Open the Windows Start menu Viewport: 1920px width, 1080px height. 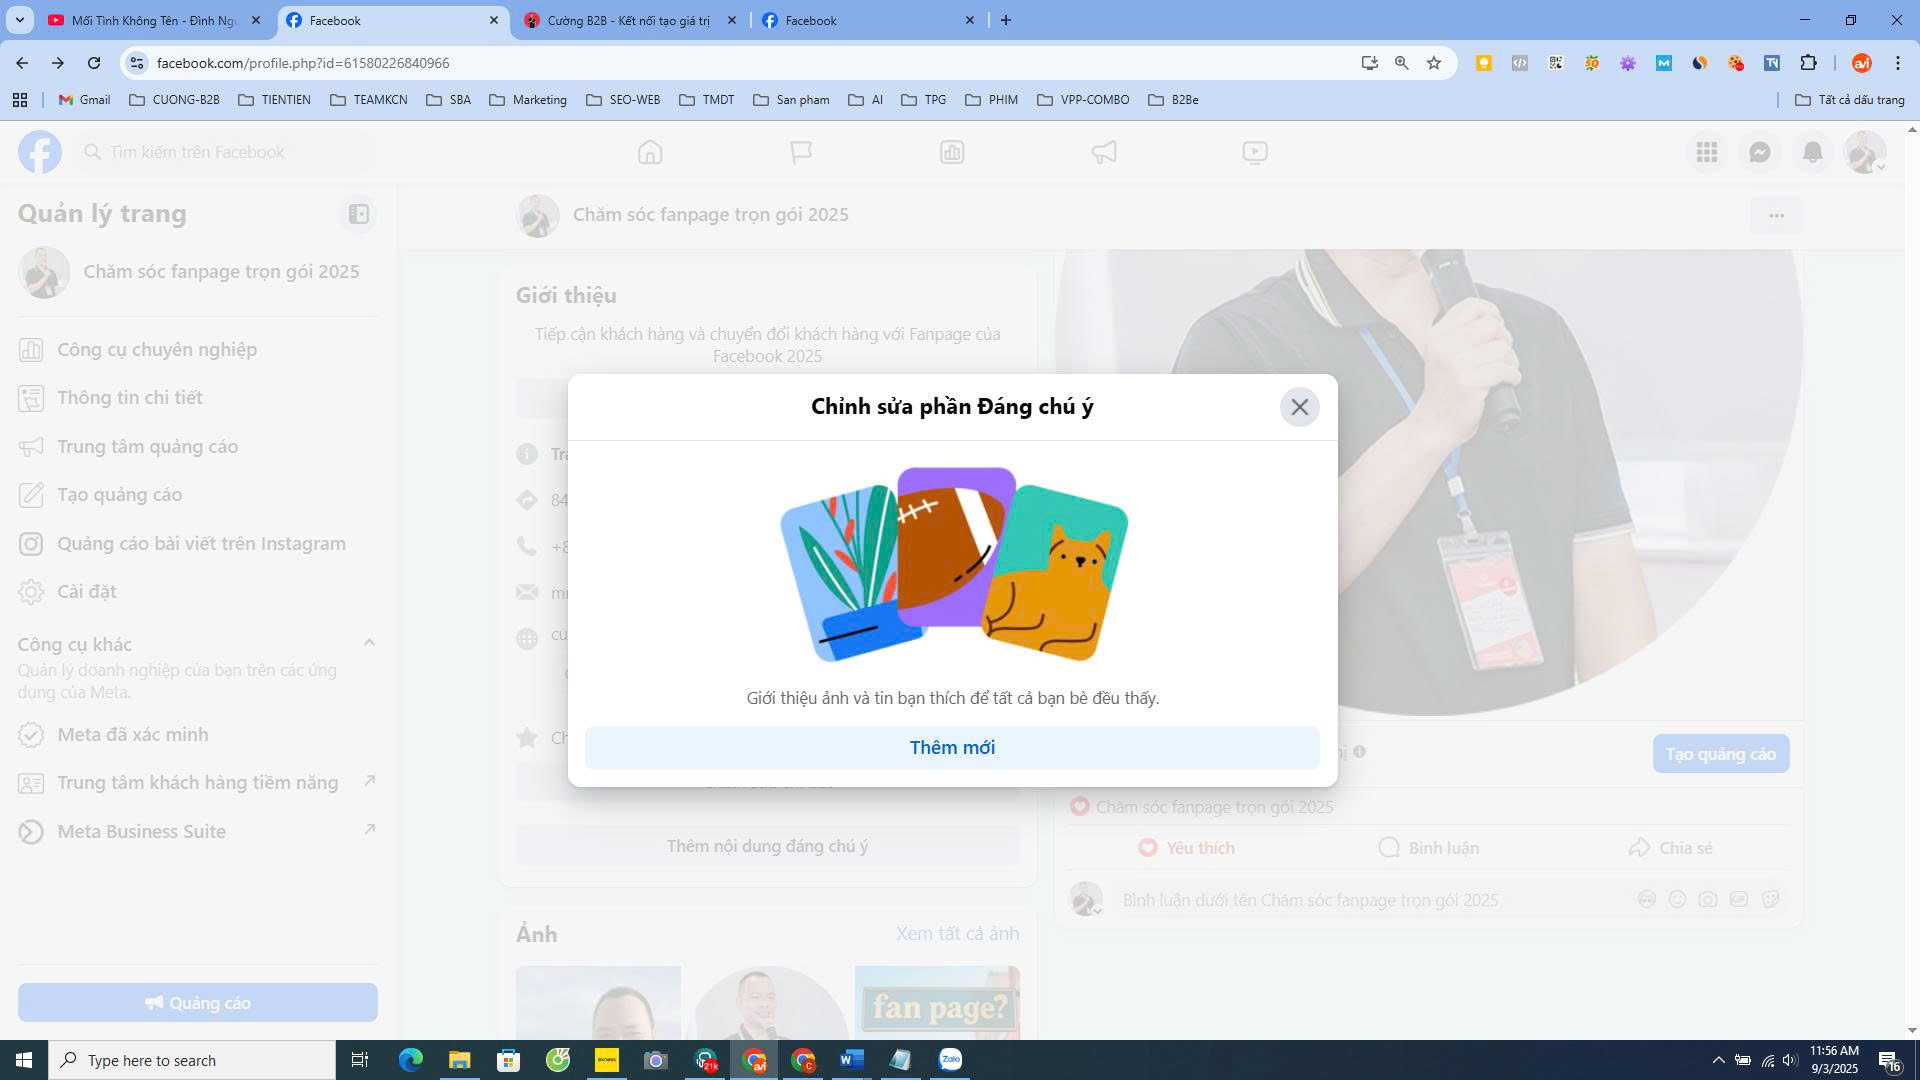tap(24, 1060)
